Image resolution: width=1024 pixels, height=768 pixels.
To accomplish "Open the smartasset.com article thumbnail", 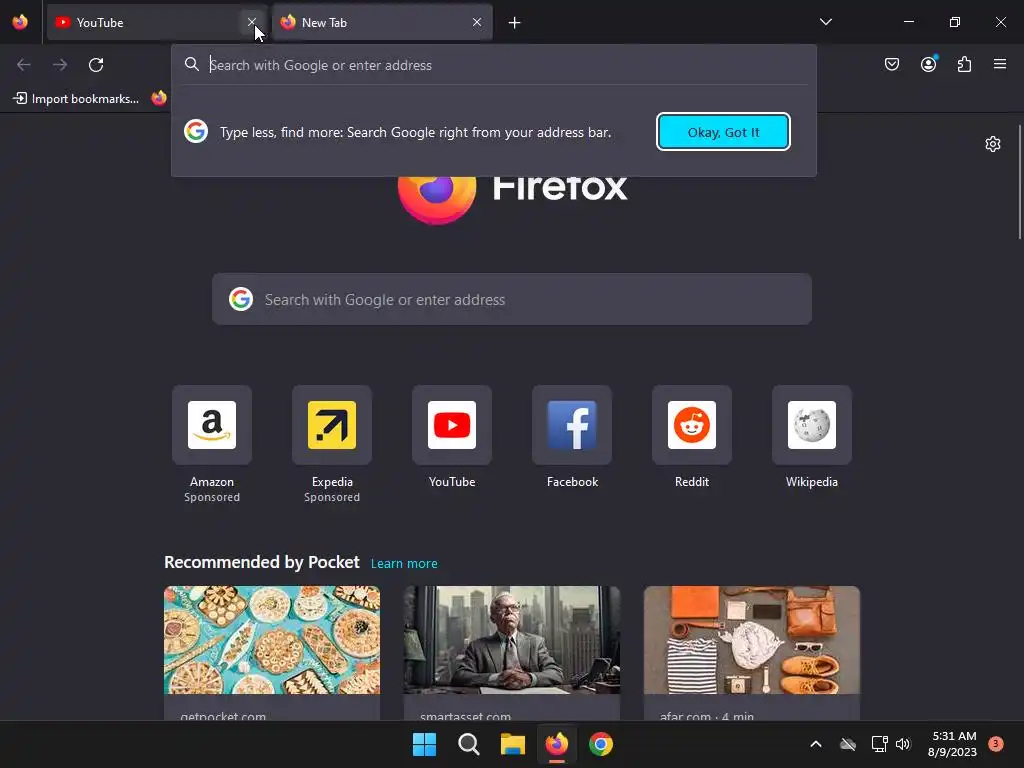I will [x=511, y=640].
